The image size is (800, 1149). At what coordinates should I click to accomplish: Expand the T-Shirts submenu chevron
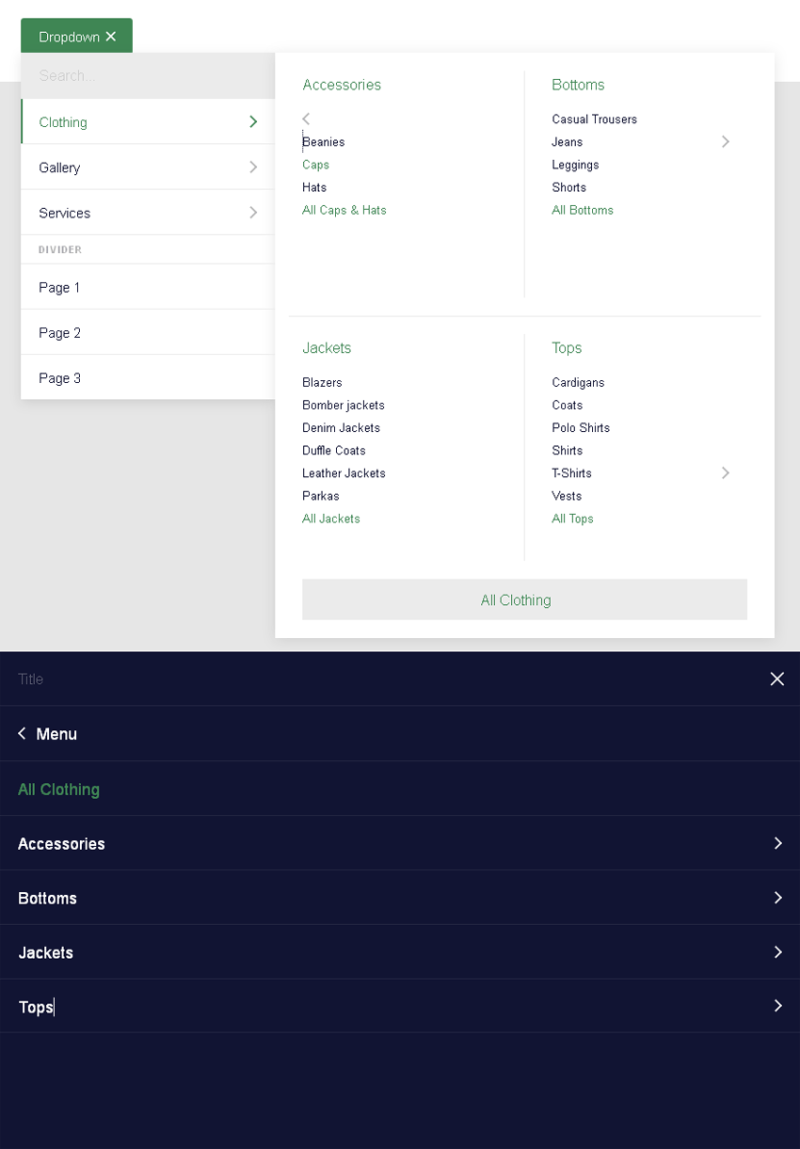point(725,473)
